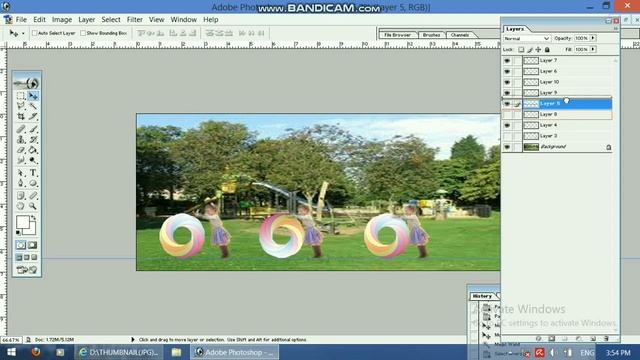Toggle lock transparent pixels icon
The height and width of the screenshot is (360, 640).
tap(521, 49)
